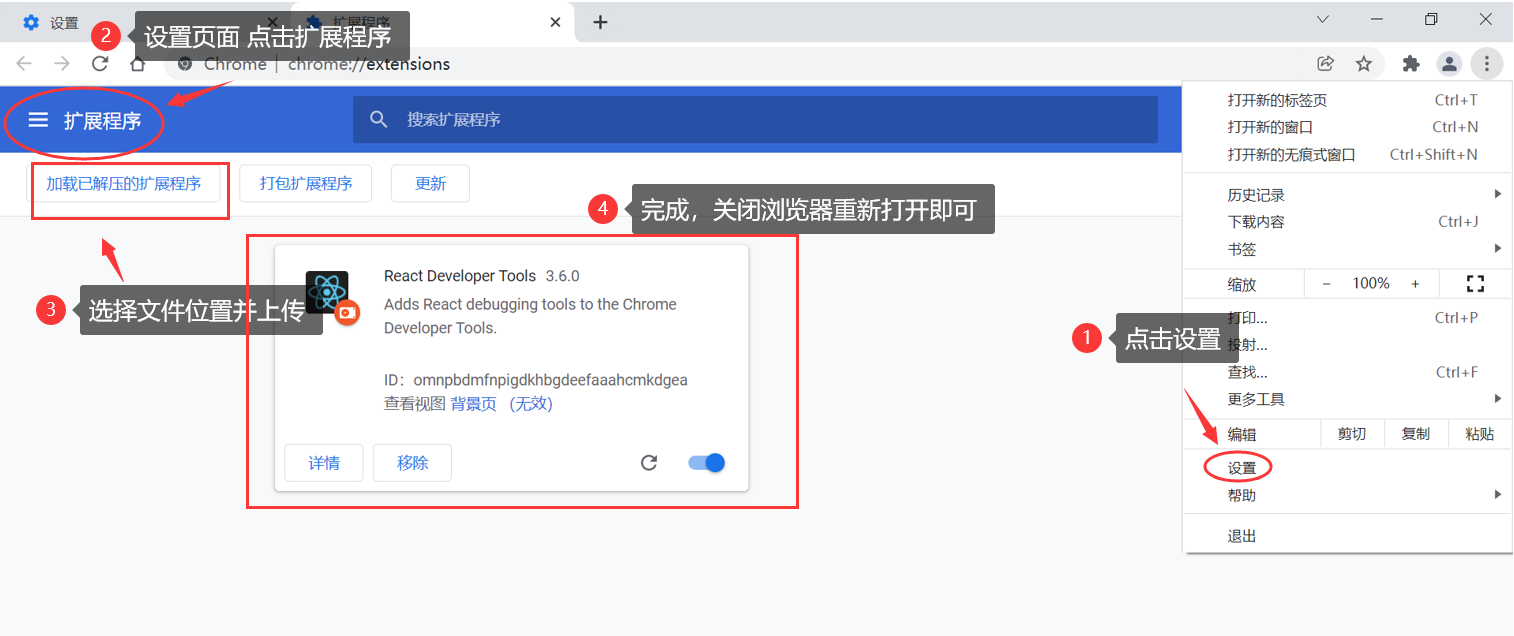Viewport: 1514px width, 636px height.
Task: Click the React Developer Tools logo
Action: [327, 292]
